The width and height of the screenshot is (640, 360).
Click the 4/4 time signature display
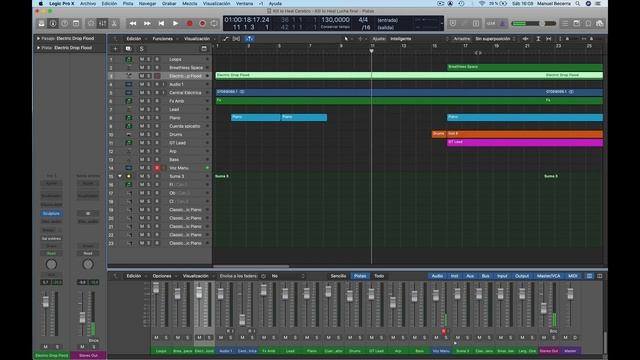(363, 20)
